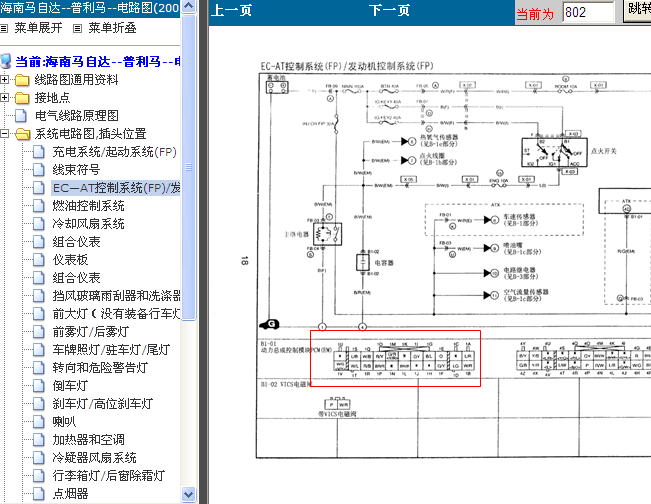This screenshot has height=504, width=651.
Task: Click the 跳转 jump button
Action: click(637, 10)
